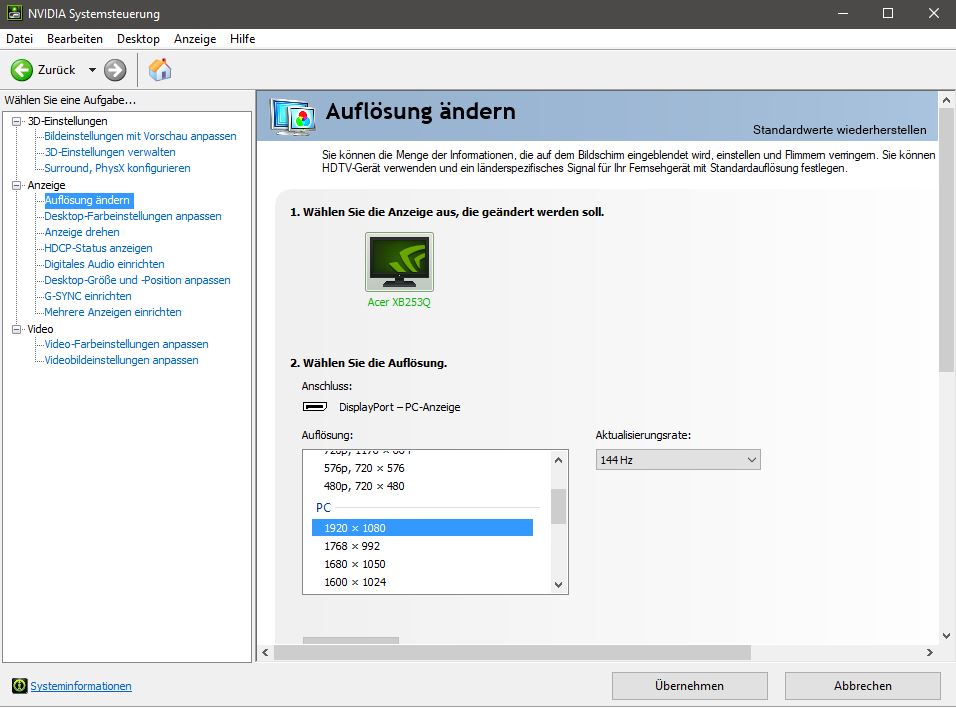Open the home icon in the toolbar
The width and height of the screenshot is (956, 708).
pyautogui.click(x=160, y=70)
